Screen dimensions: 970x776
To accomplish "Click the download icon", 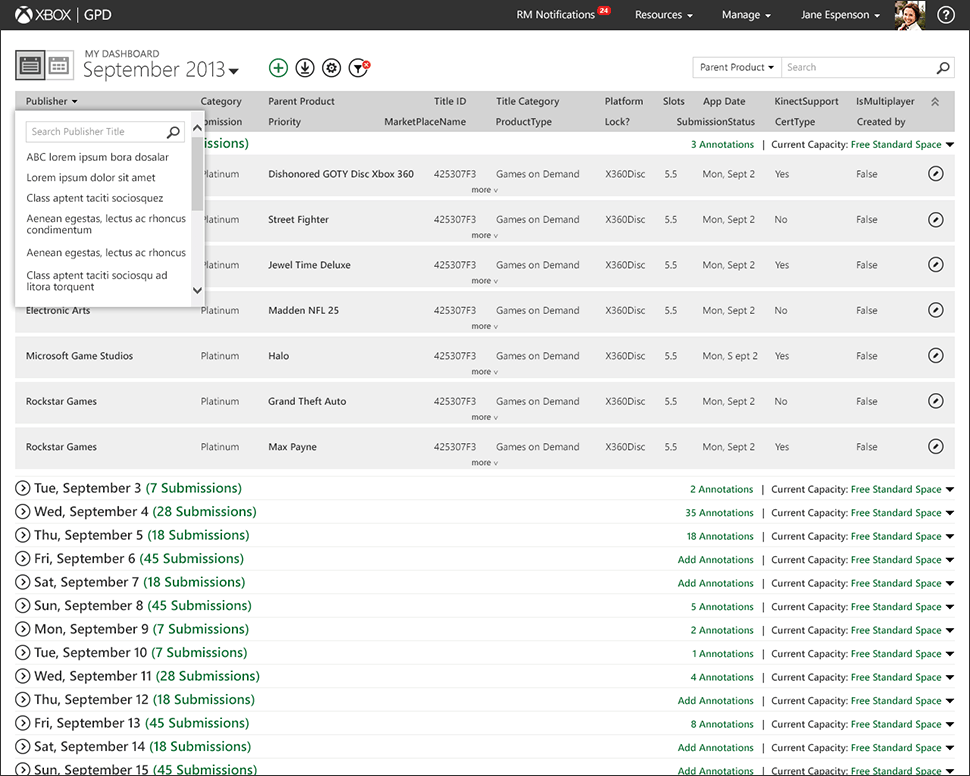I will (x=305, y=67).
